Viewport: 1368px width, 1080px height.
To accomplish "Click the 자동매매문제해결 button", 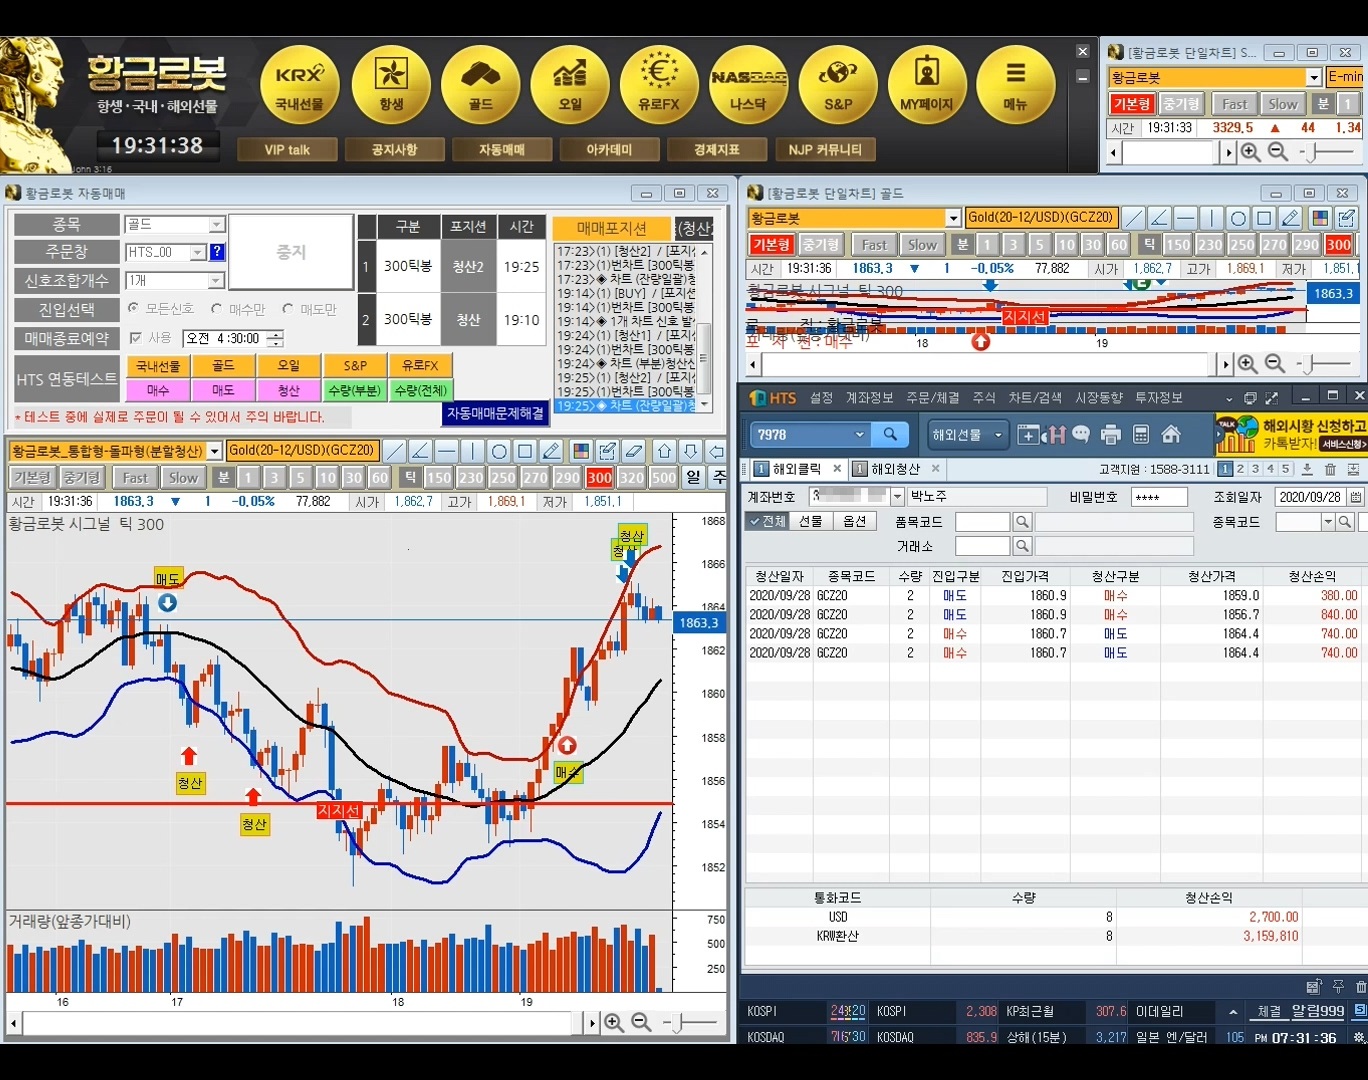I will click(x=496, y=413).
